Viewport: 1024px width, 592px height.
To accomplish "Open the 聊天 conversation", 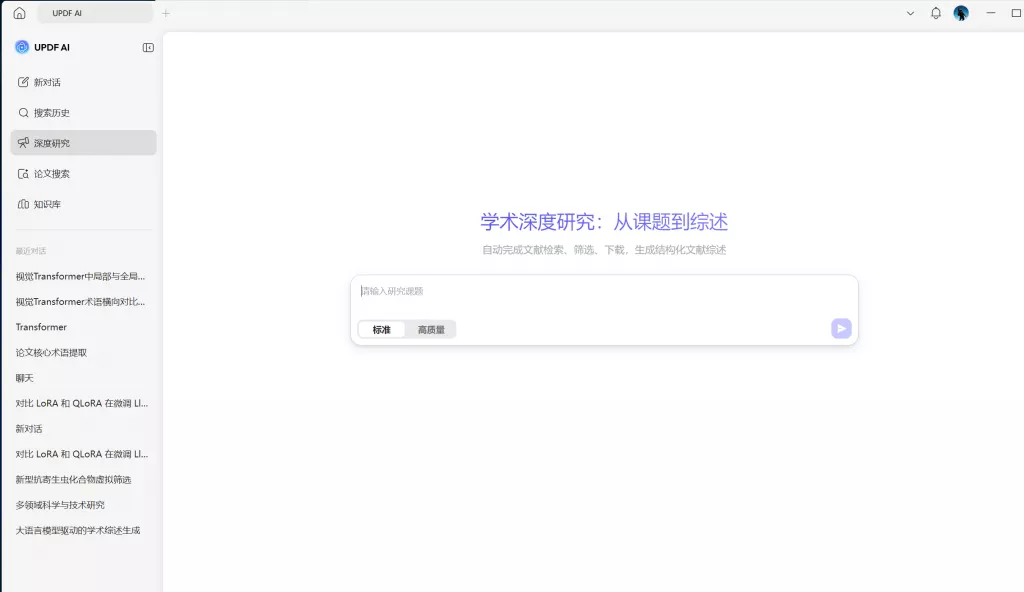I will click(x=24, y=377).
